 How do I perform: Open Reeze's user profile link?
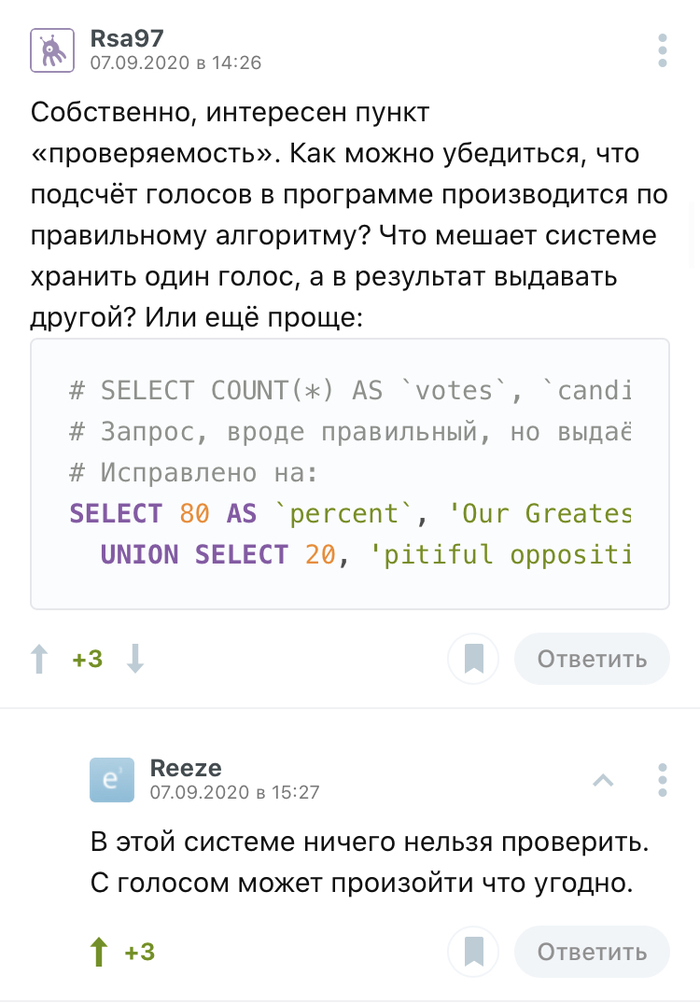[x=185, y=768]
